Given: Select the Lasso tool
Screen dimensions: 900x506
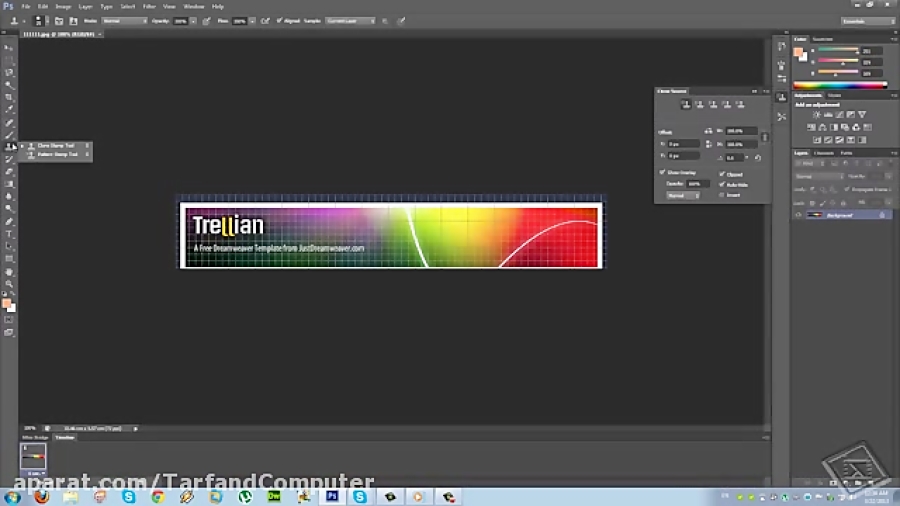Looking at the screenshot, I should (9, 73).
